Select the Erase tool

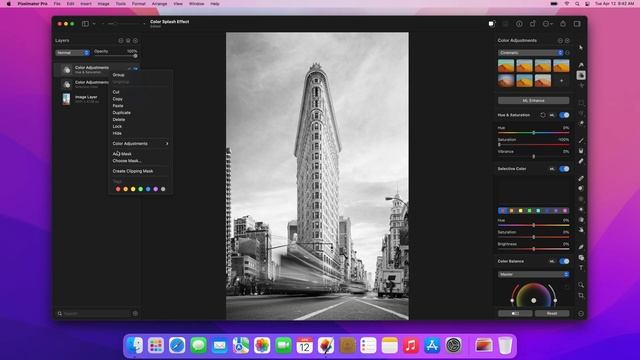pos(581,161)
